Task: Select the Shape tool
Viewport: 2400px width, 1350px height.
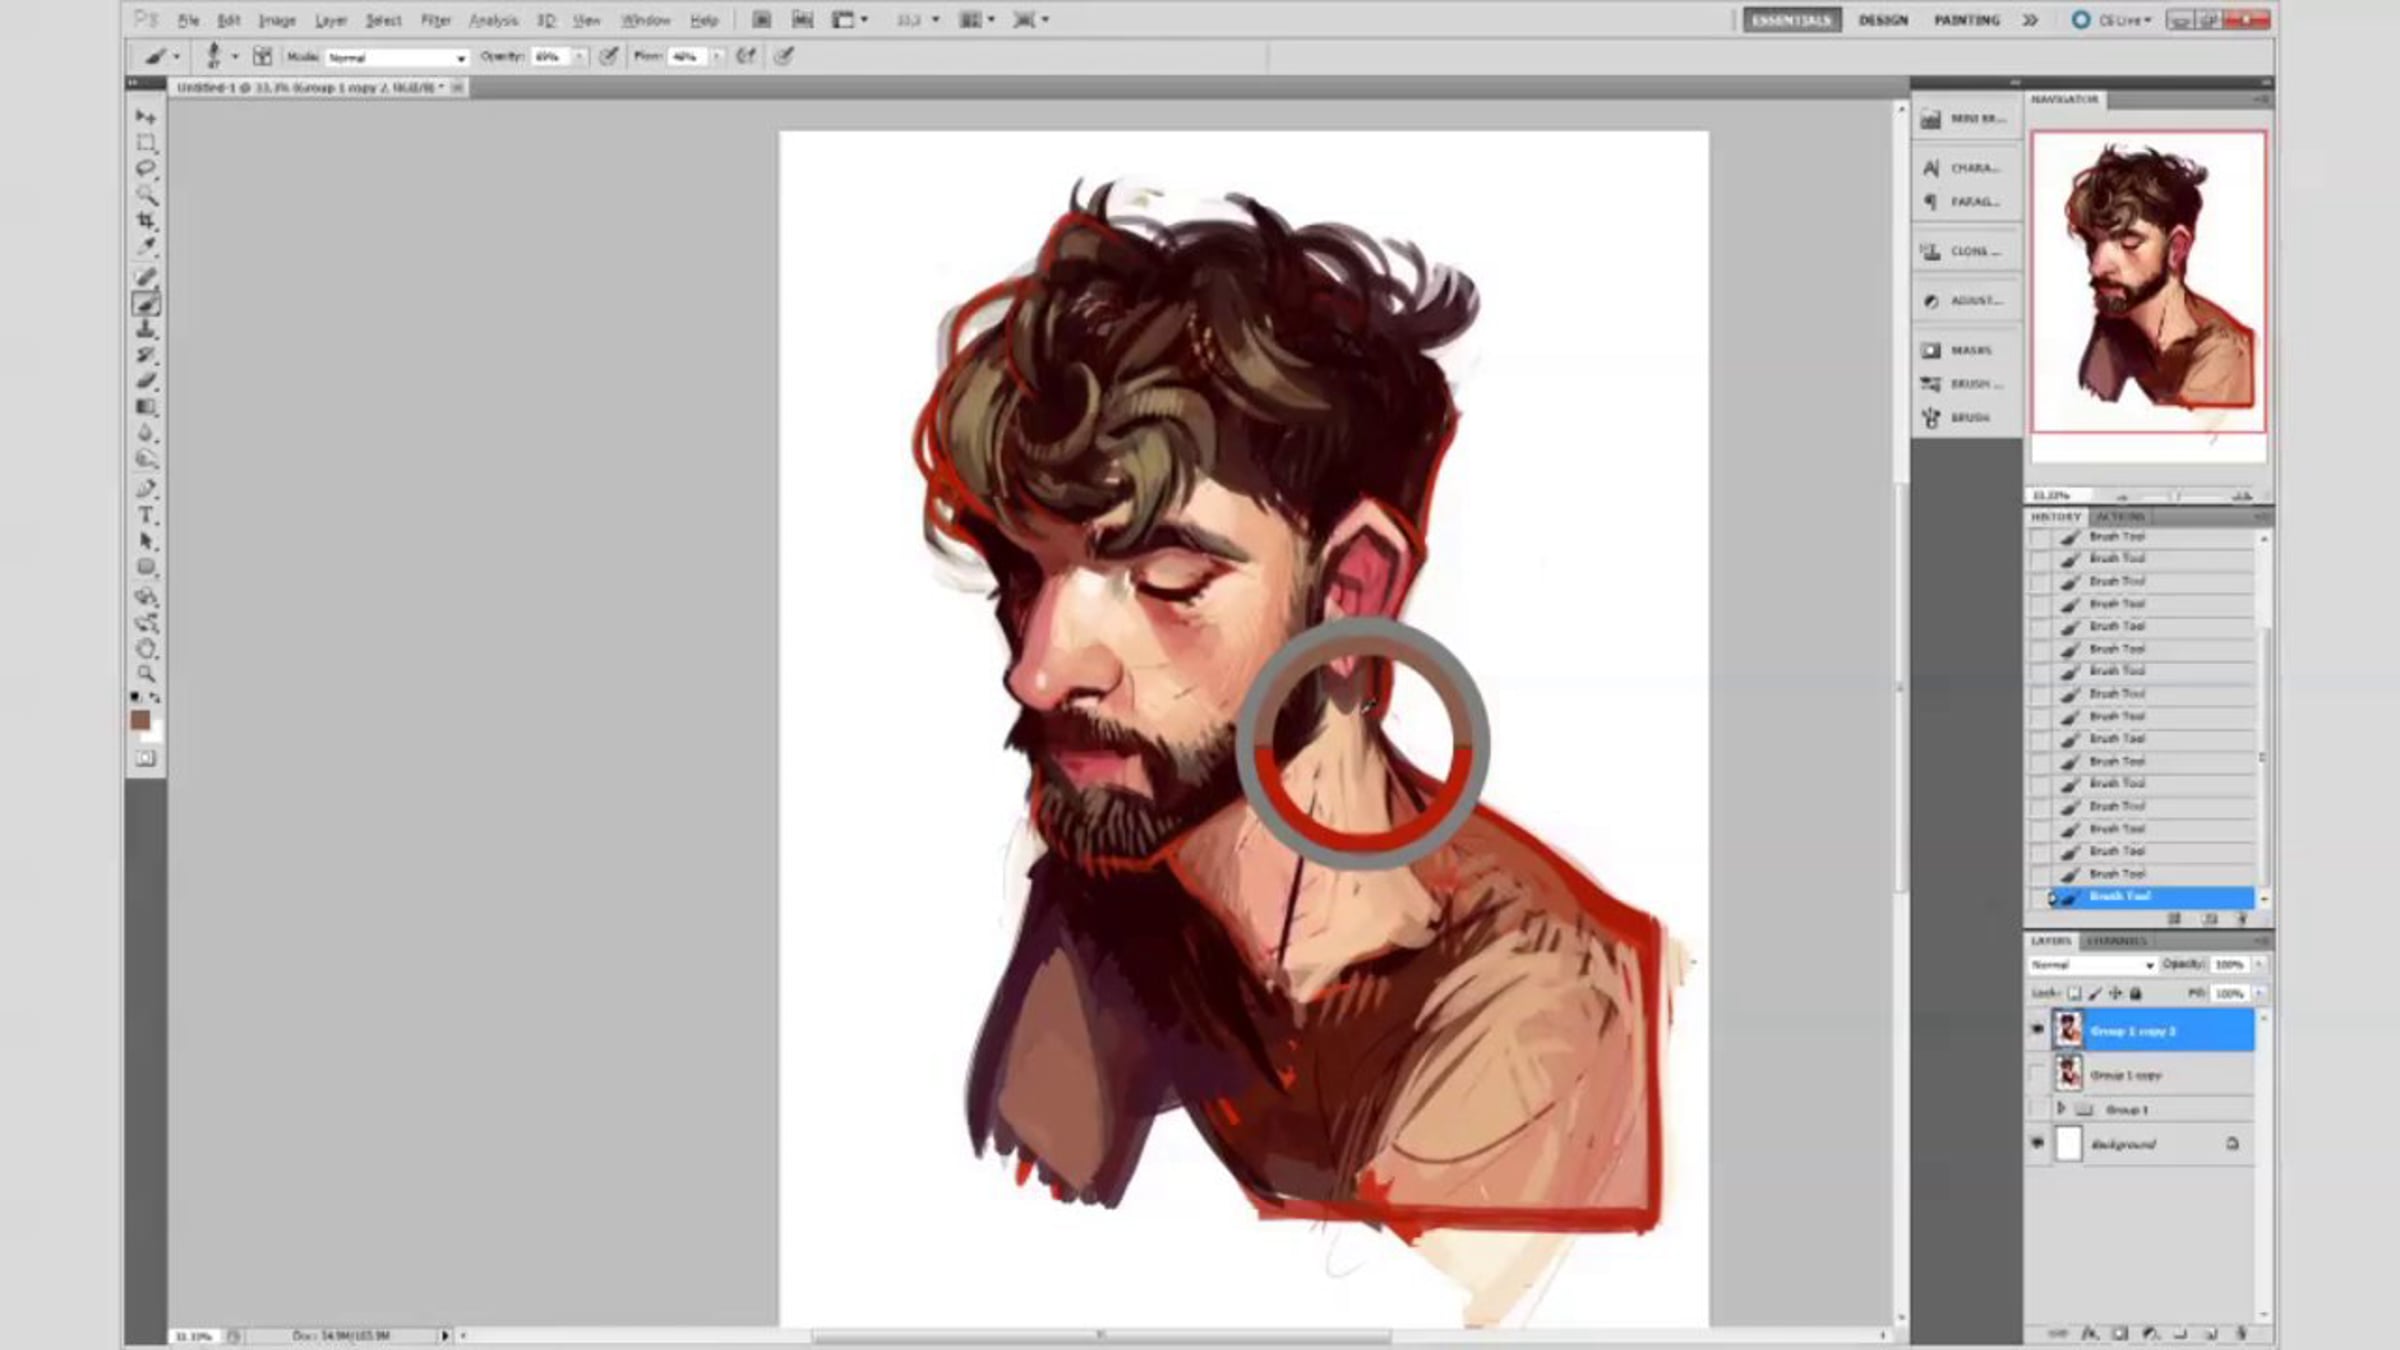Action: coord(146,567)
